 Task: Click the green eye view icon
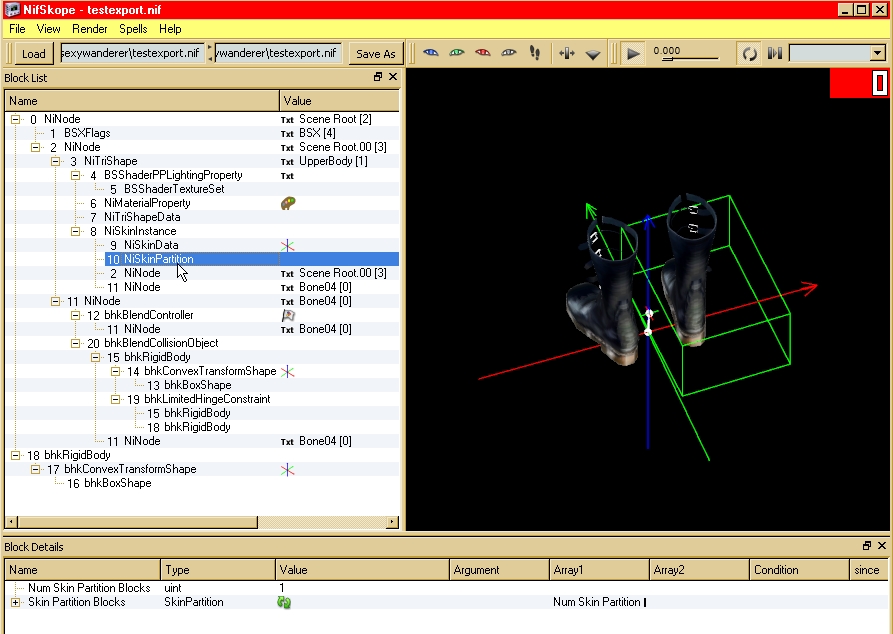click(x=457, y=53)
